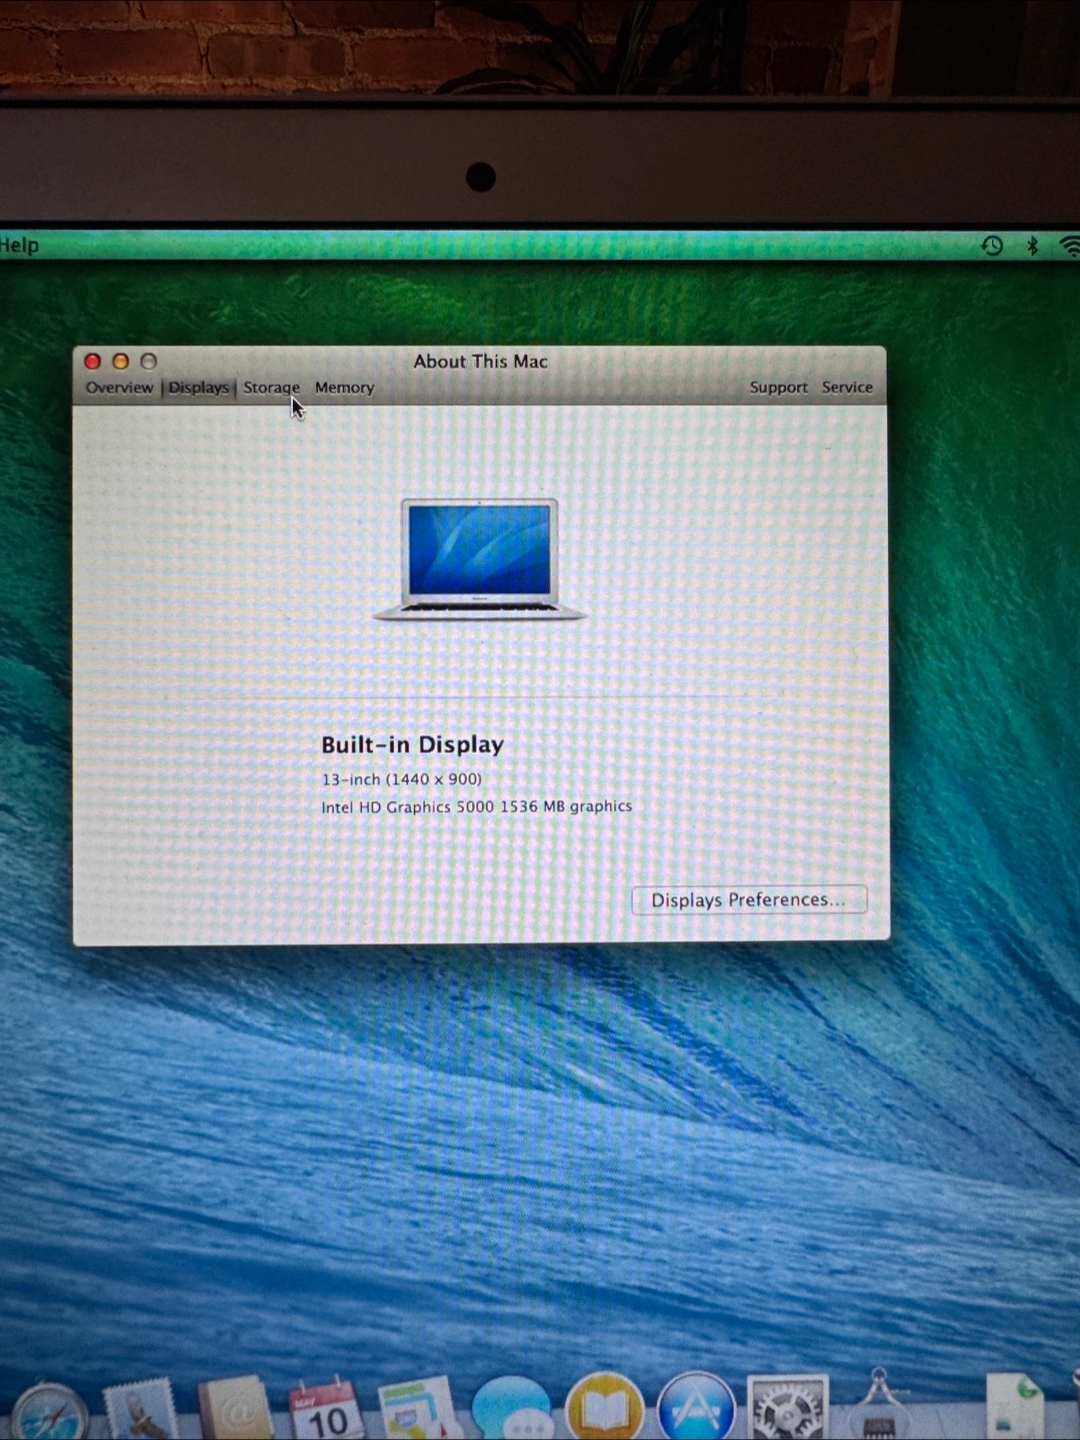Open the App Store in the Dock

point(697,1406)
